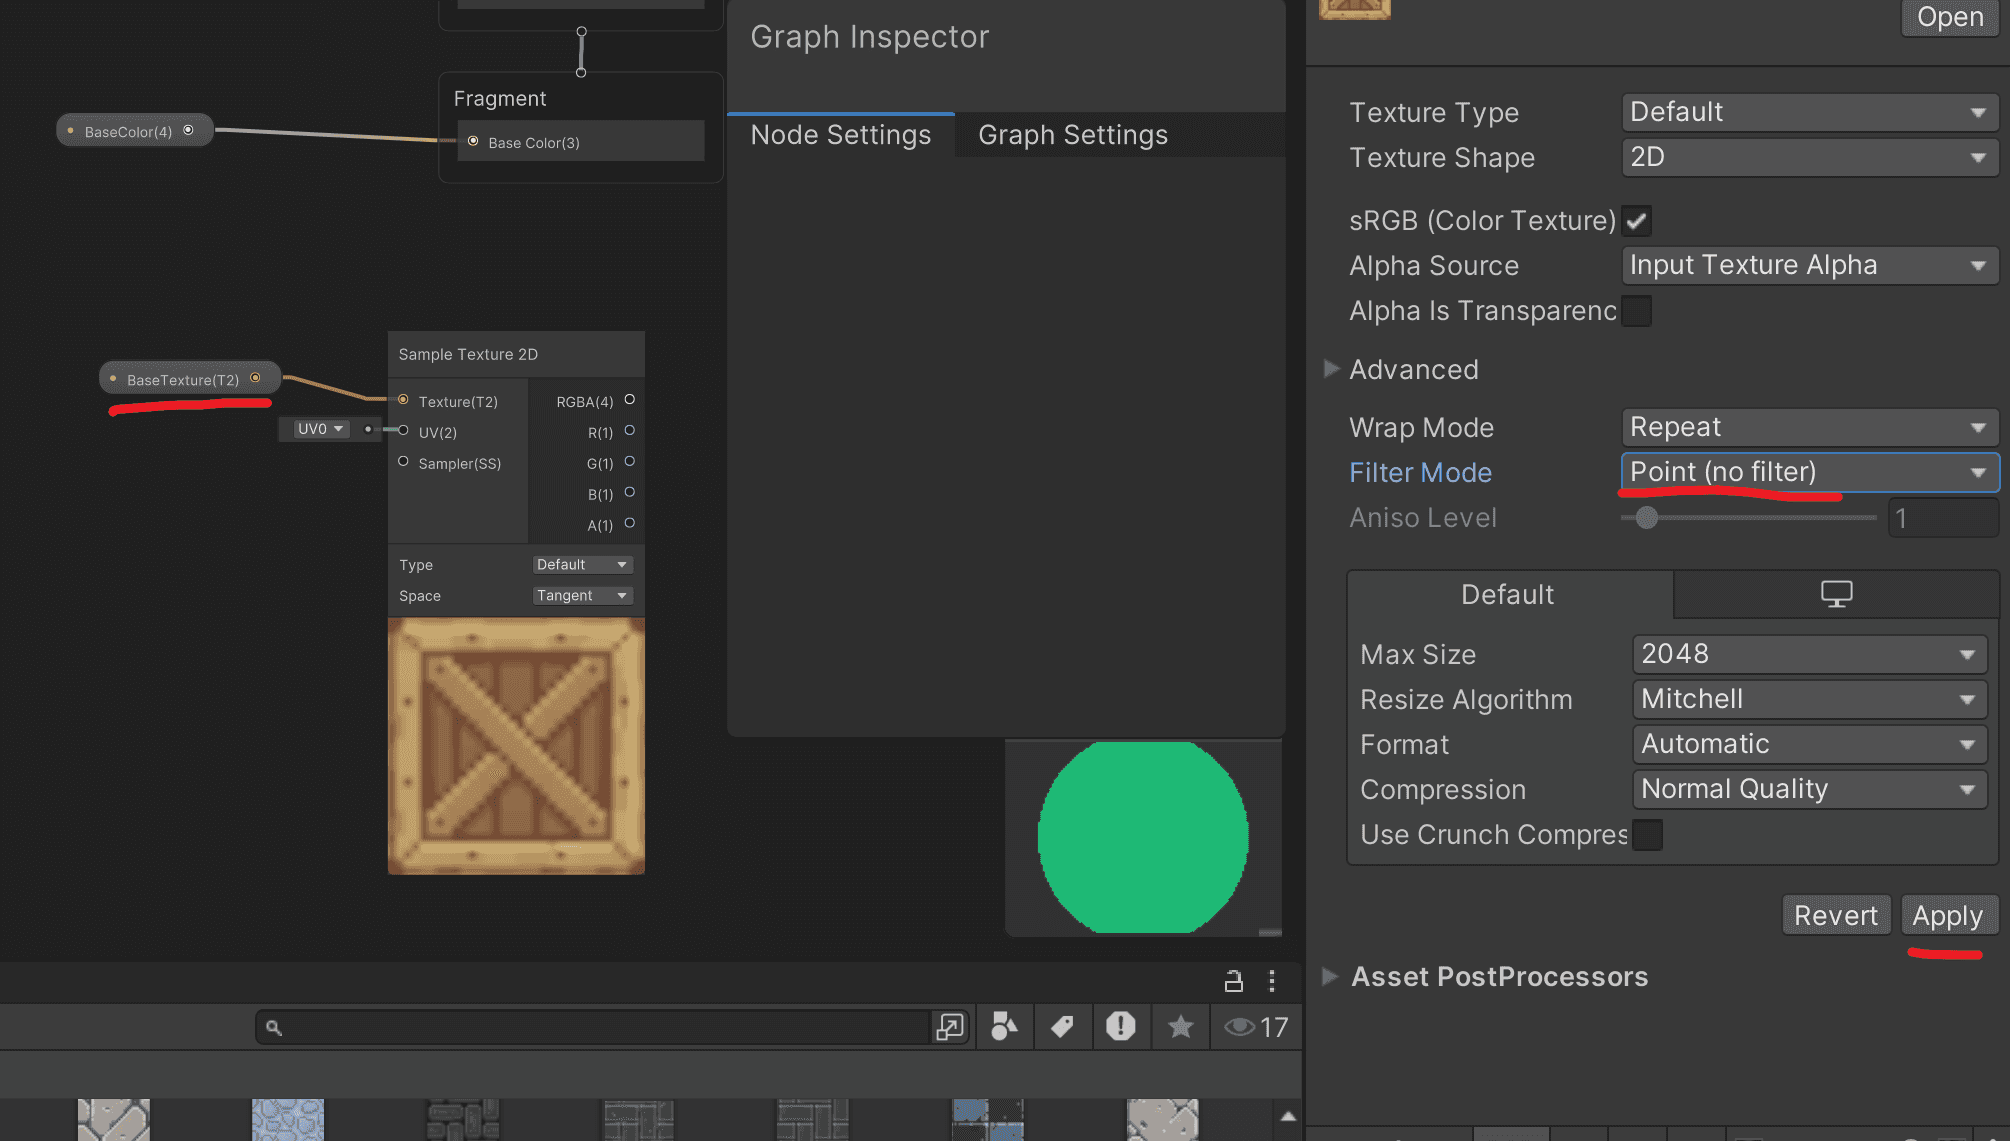
Task: Click the search-by-import-log-type icon
Action: point(1120,1027)
